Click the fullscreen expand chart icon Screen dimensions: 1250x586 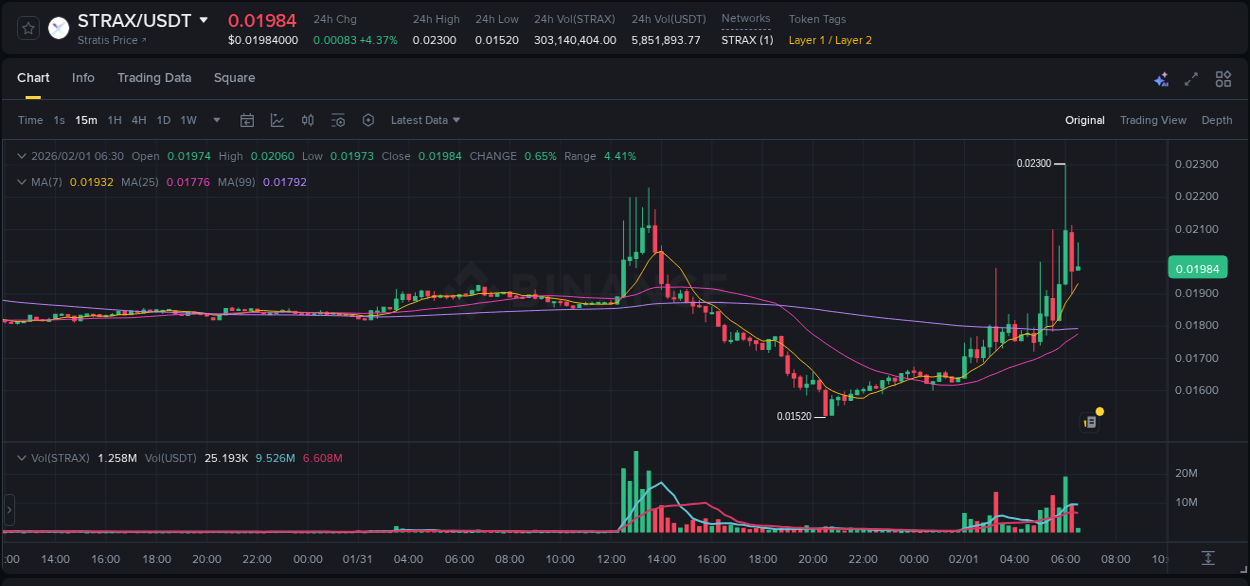(1191, 78)
